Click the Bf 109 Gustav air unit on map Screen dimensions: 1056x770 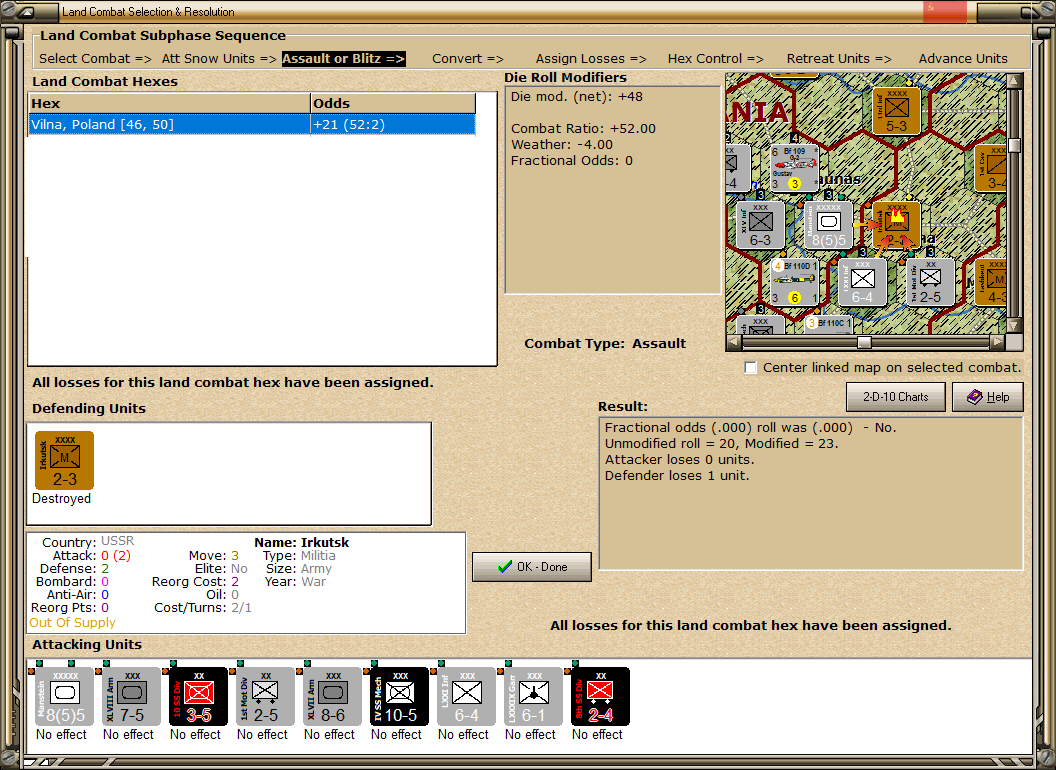click(795, 168)
